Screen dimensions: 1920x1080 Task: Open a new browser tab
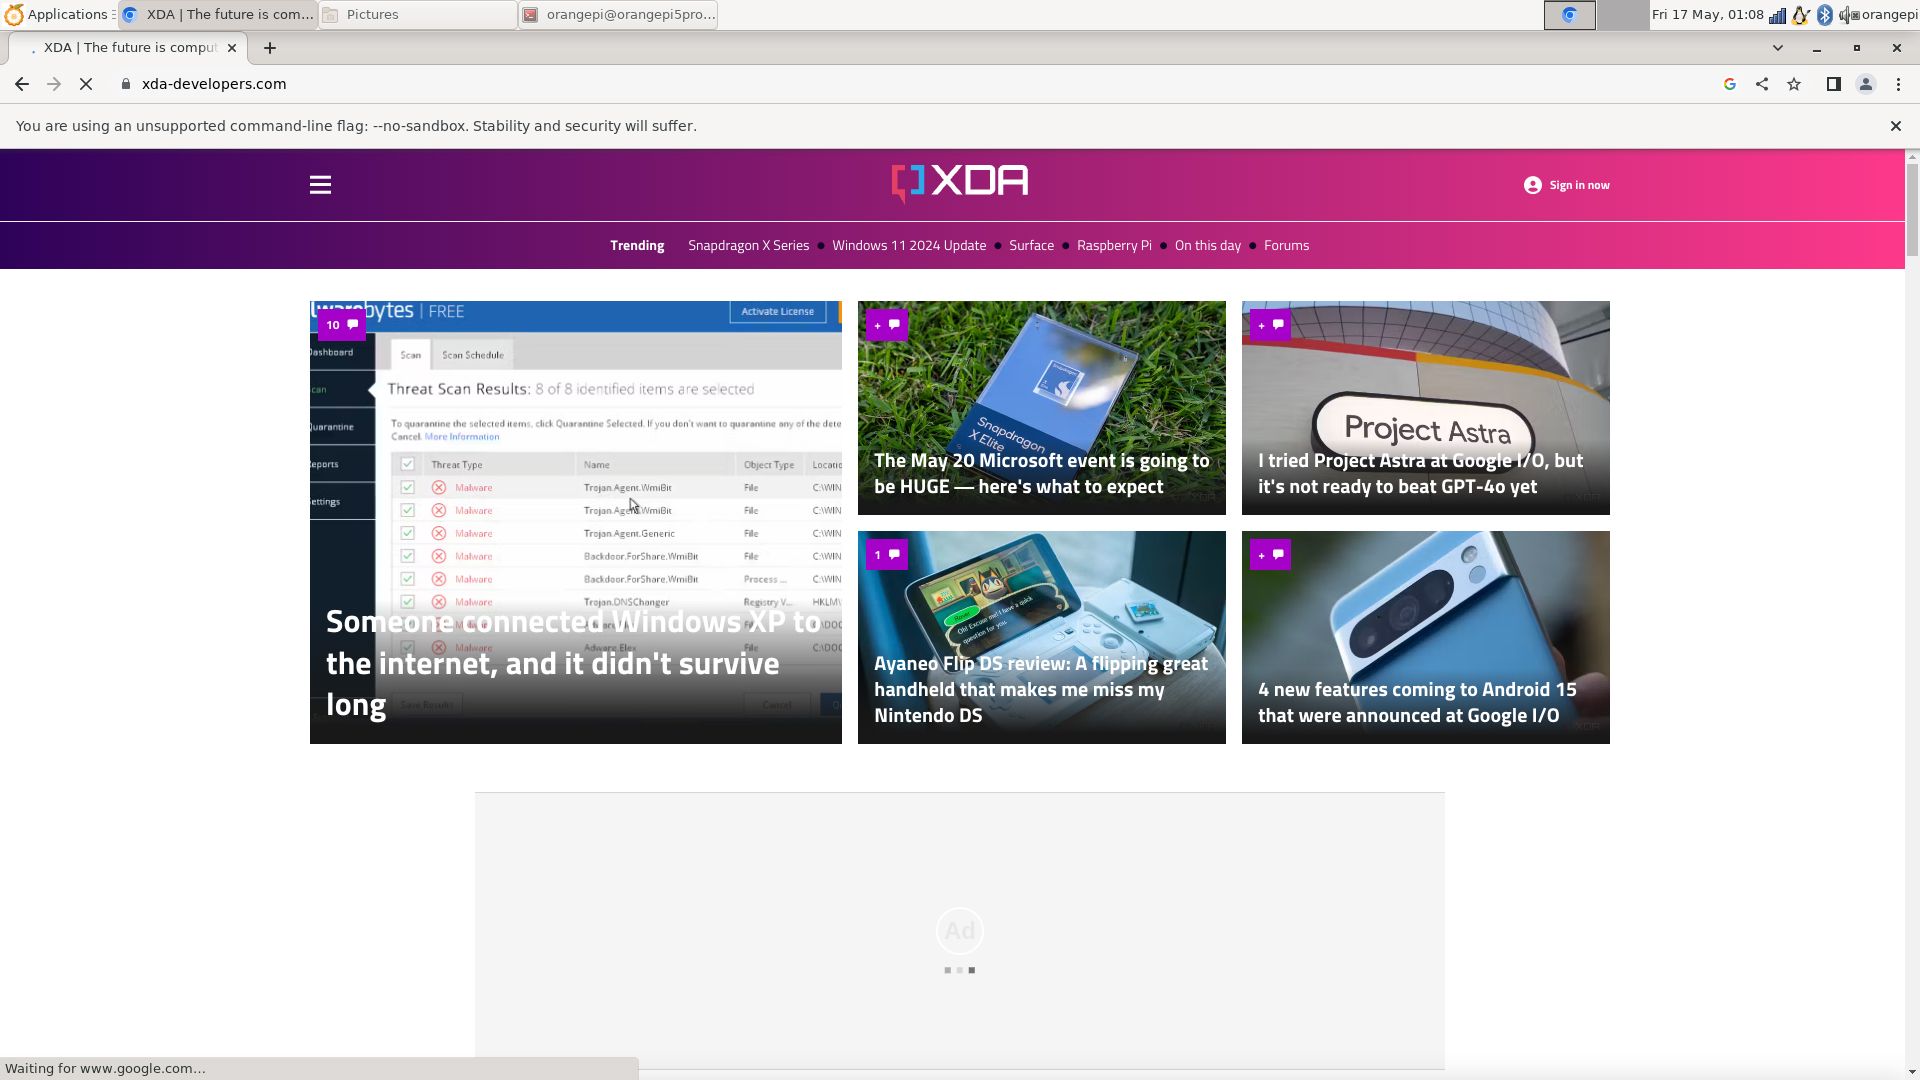pos(270,48)
